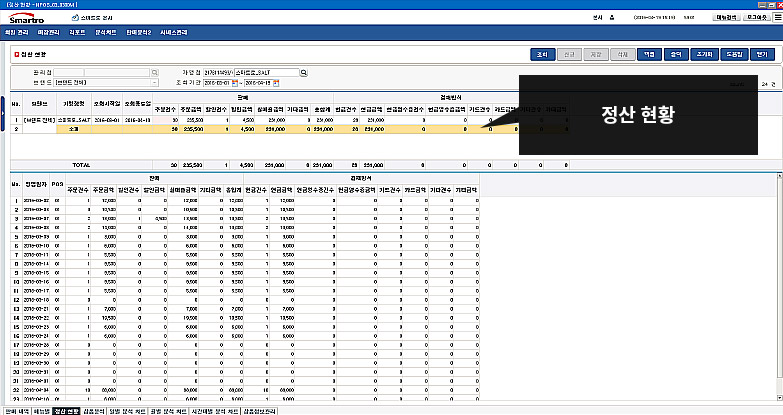Image resolution: width=783 pixels, height=415 pixels.
Task: Select row 14 in the lower daily table
Action: coord(245,318)
